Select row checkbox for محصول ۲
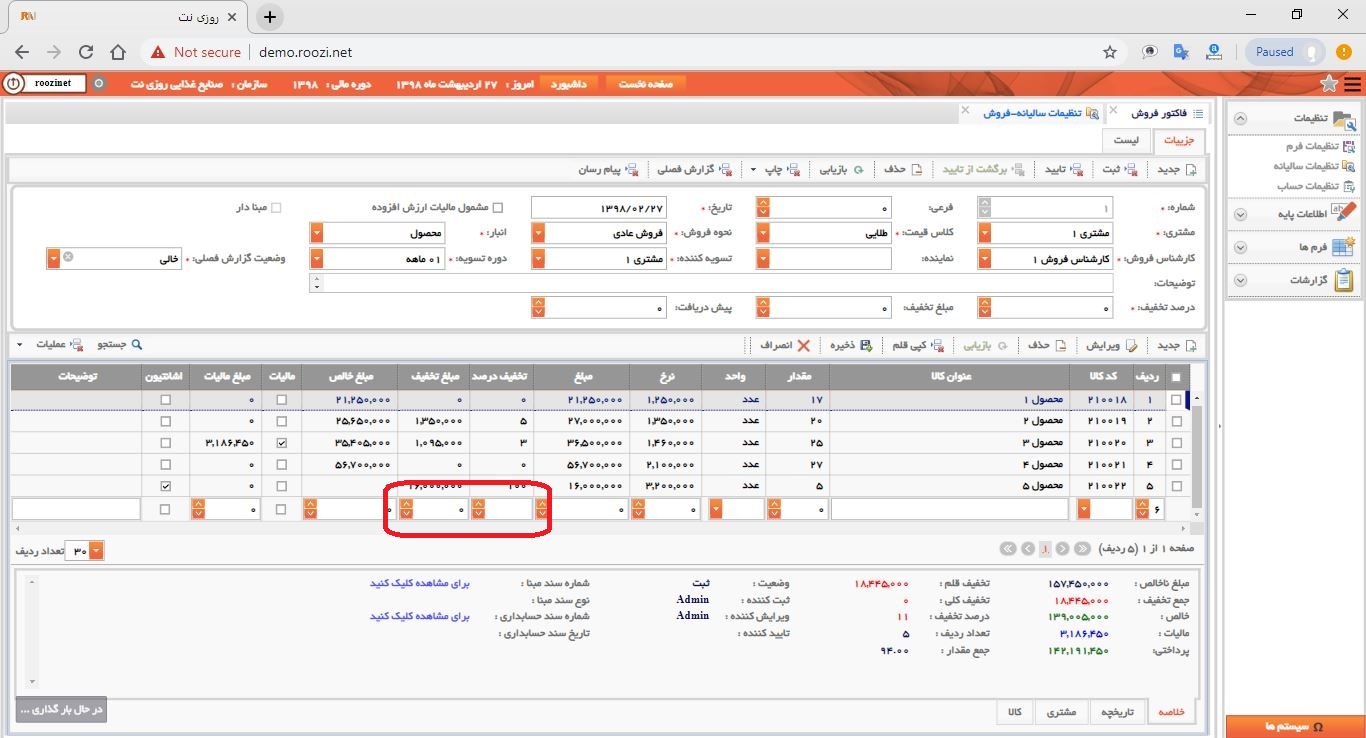Image resolution: width=1366 pixels, height=738 pixels. pos(1176,422)
